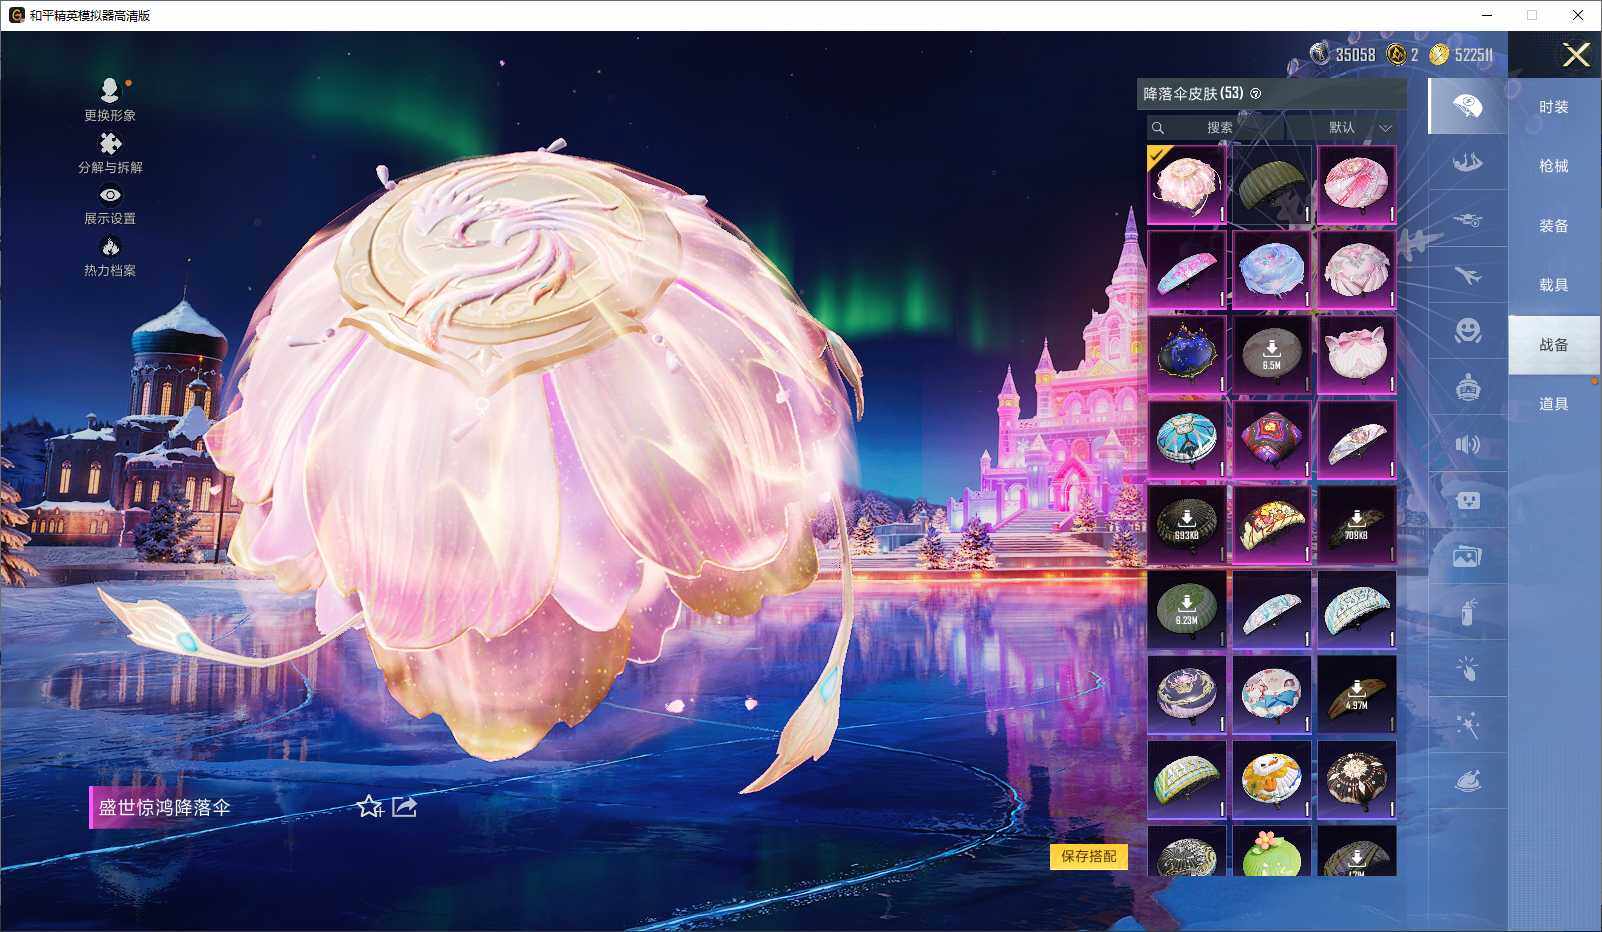The height and width of the screenshot is (932, 1602).
Task: Switch to the 装备 tab
Action: (1554, 226)
